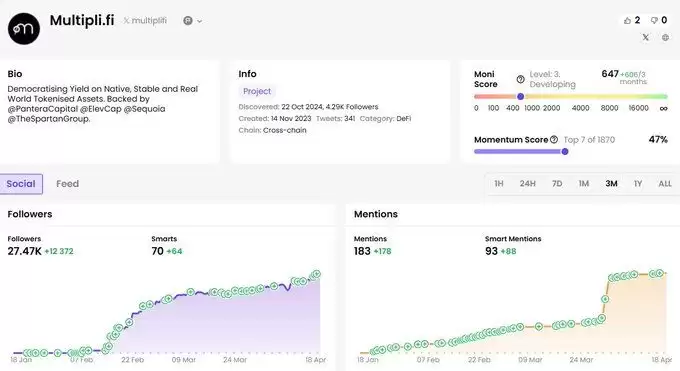Click the Project tag in Info
This screenshot has width=680, height=371.
click(x=257, y=91)
